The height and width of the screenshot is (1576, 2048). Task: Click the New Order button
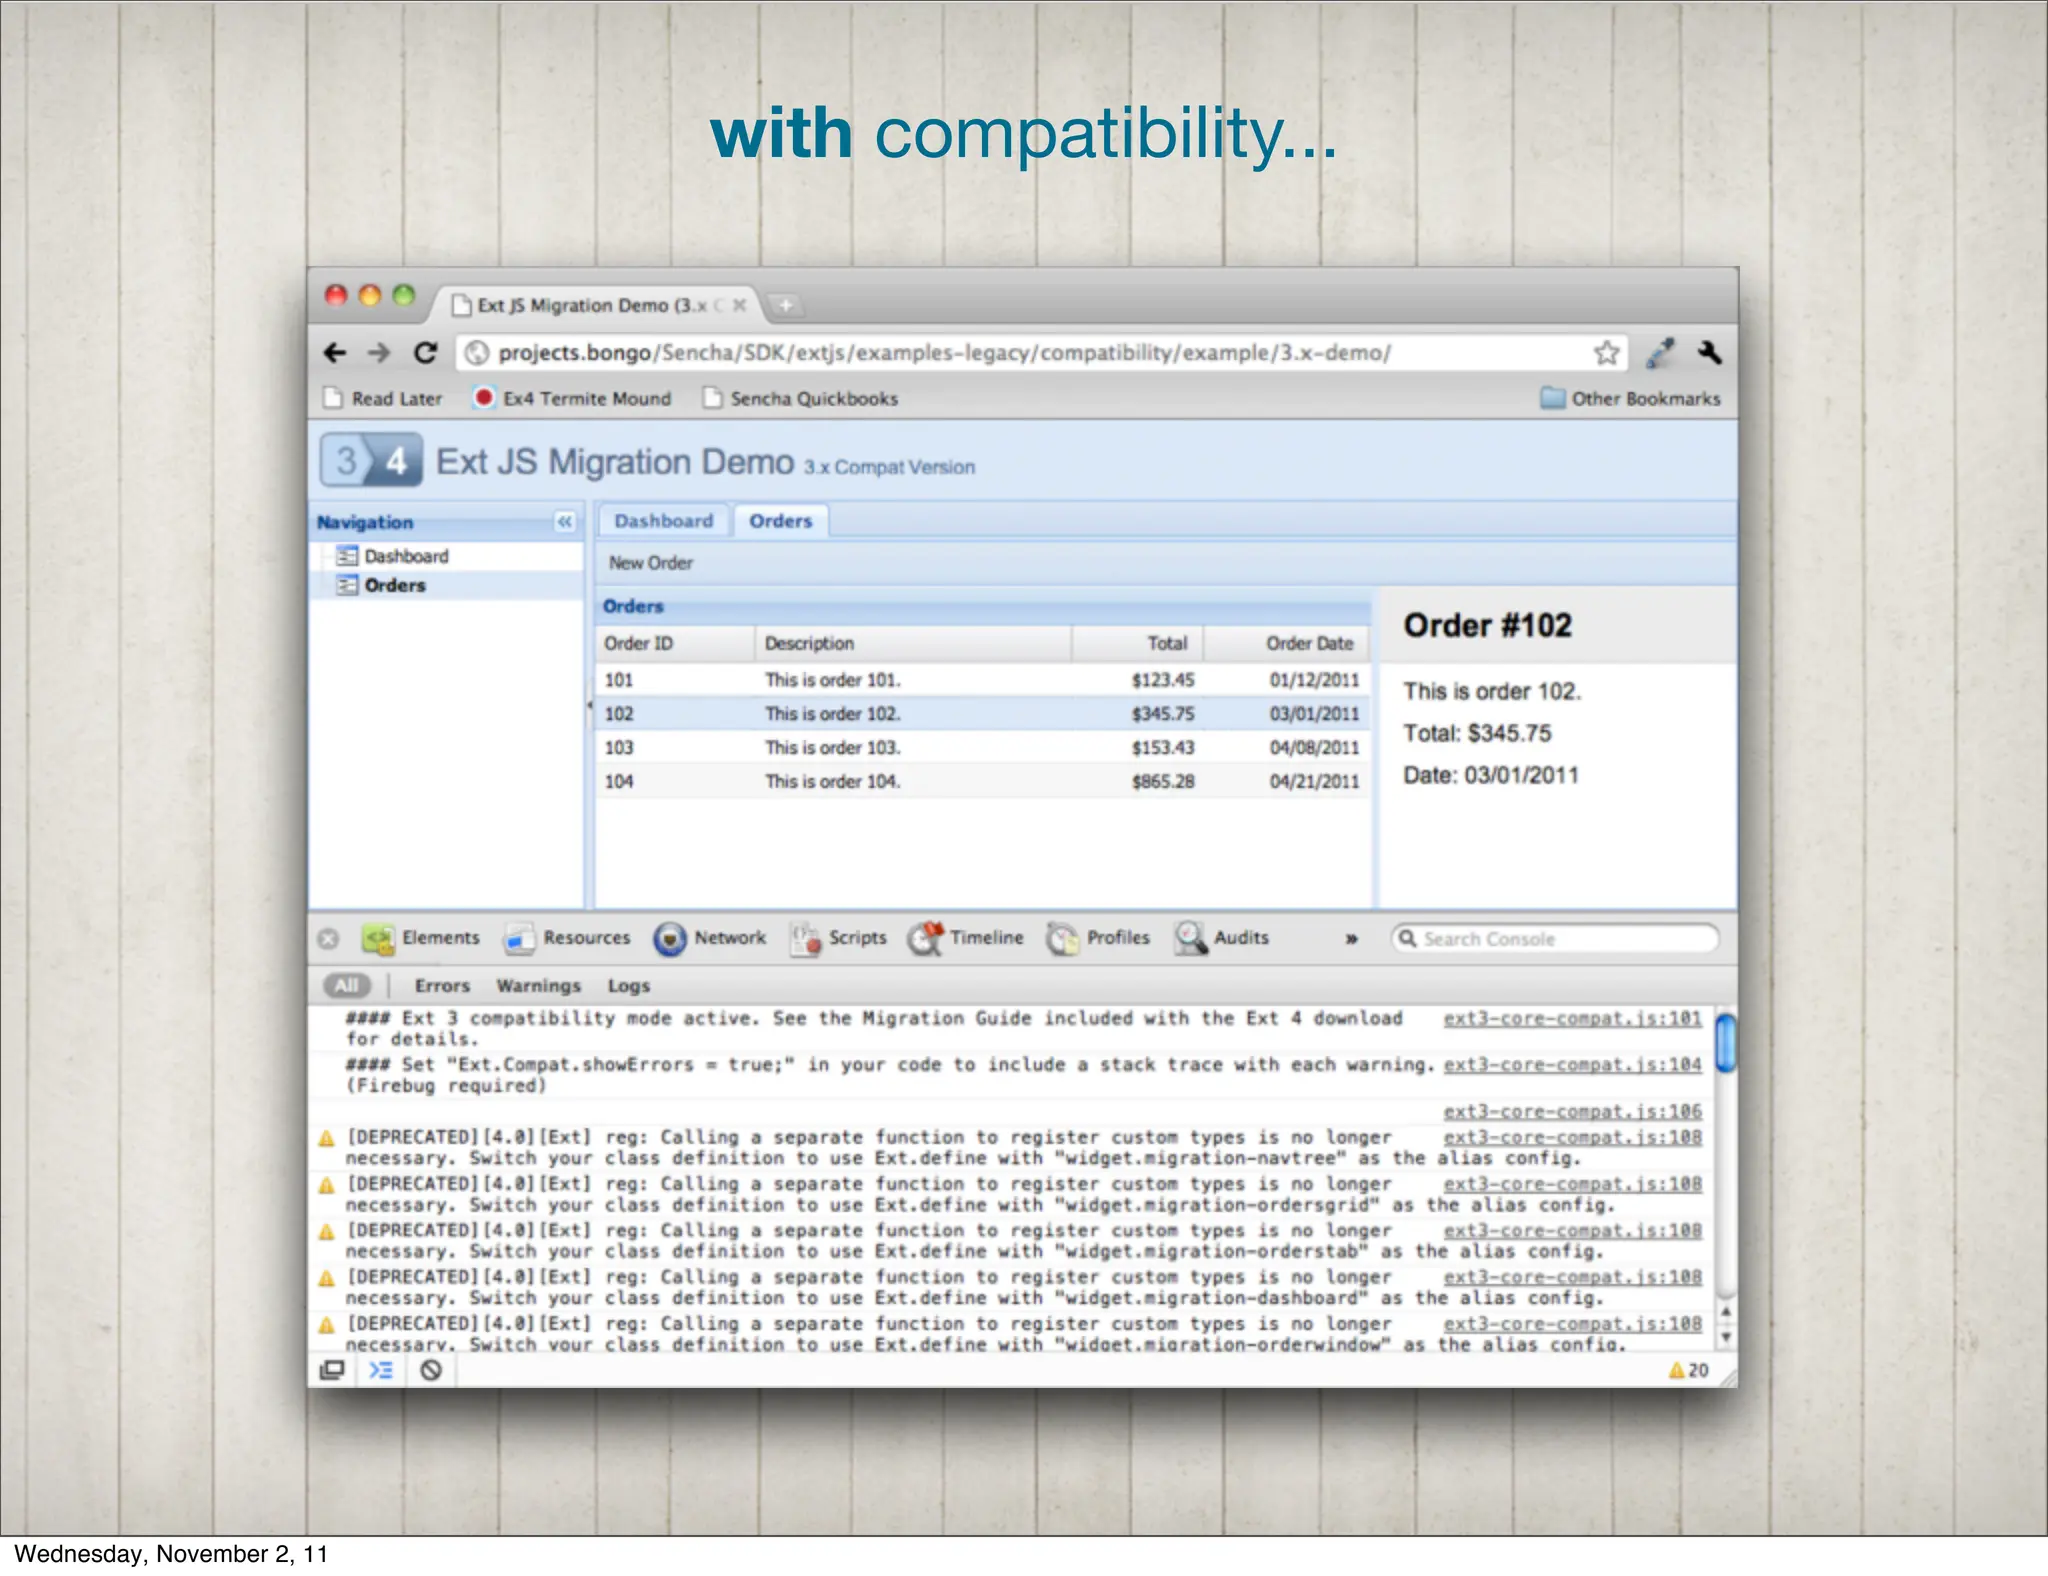(x=651, y=563)
